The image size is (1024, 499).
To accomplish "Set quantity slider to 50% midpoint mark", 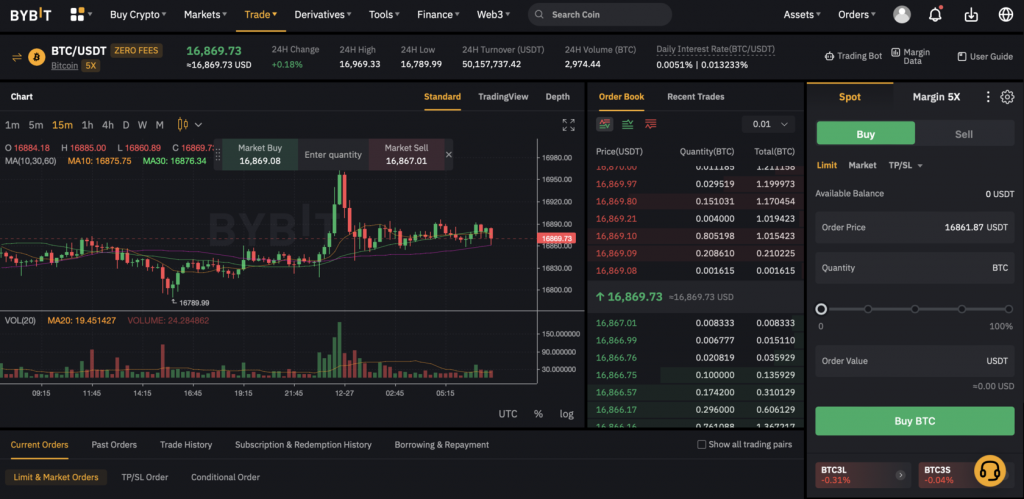I will (915, 309).
